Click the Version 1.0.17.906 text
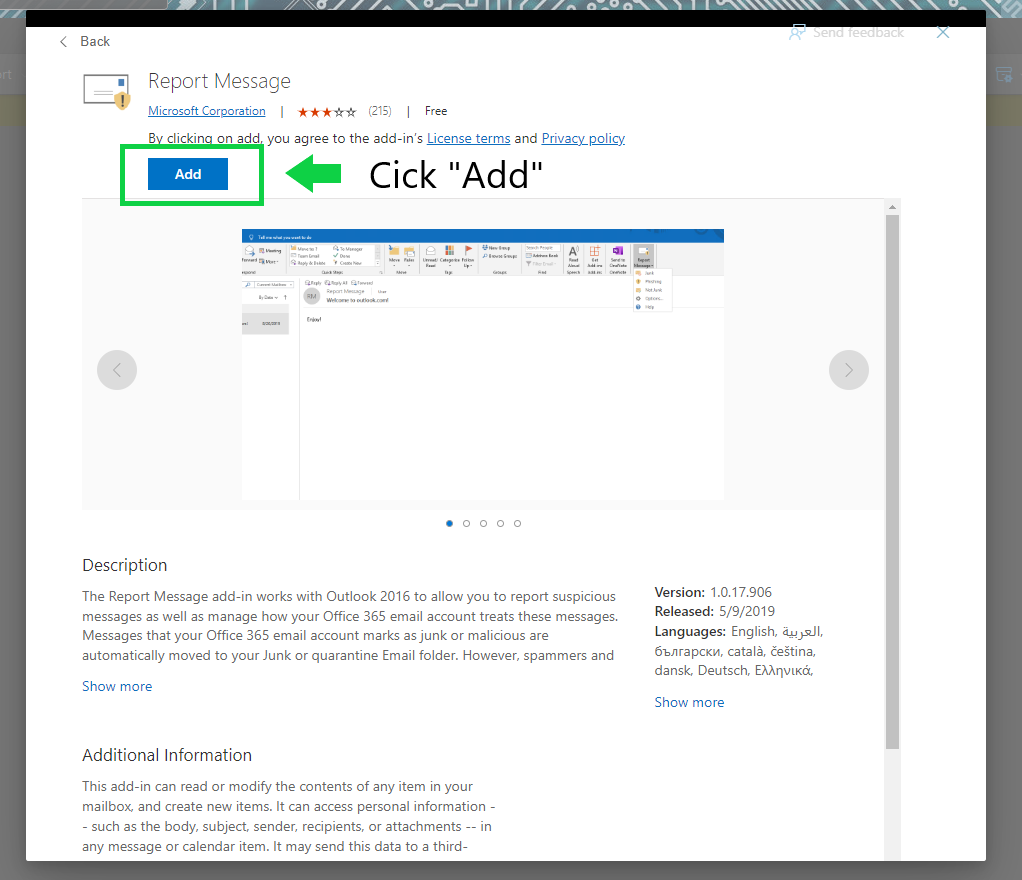 pos(713,592)
